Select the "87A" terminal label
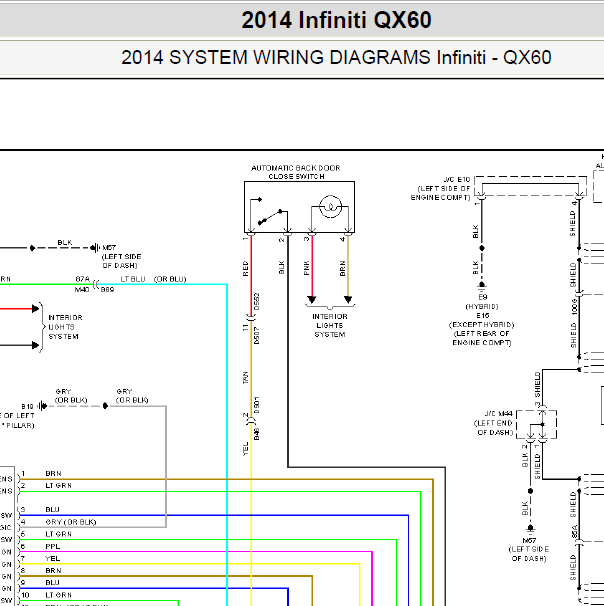This screenshot has width=604, height=606. click(x=82, y=279)
